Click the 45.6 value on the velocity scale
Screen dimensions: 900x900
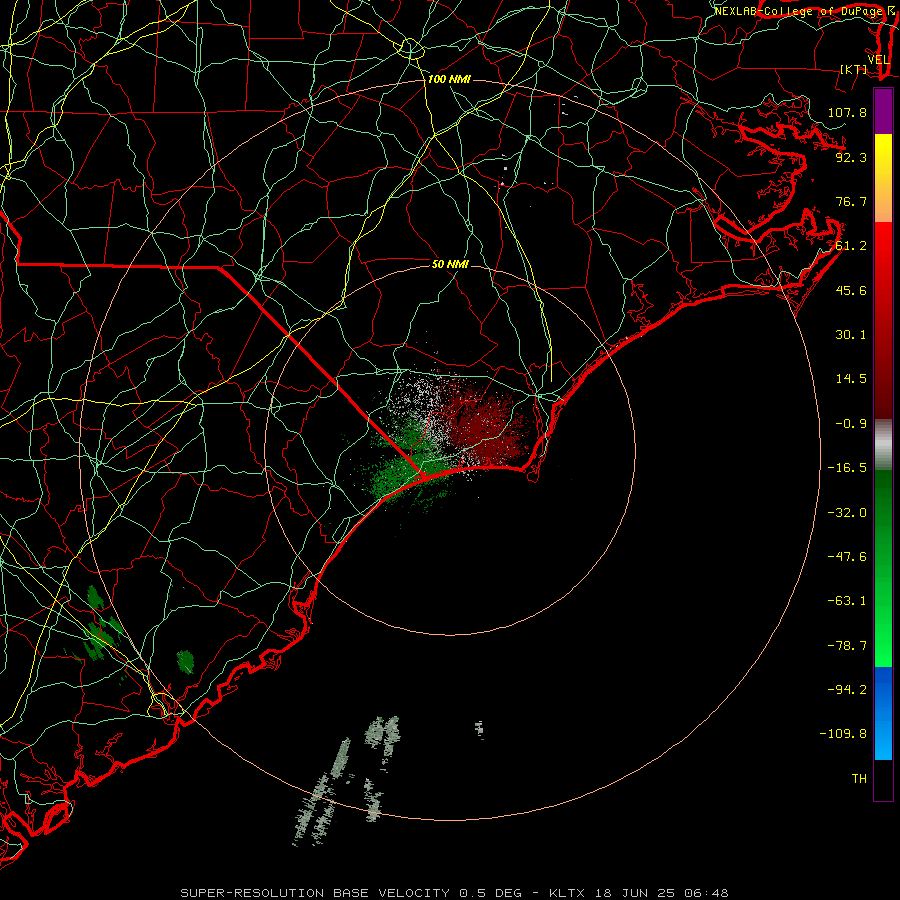coord(851,290)
